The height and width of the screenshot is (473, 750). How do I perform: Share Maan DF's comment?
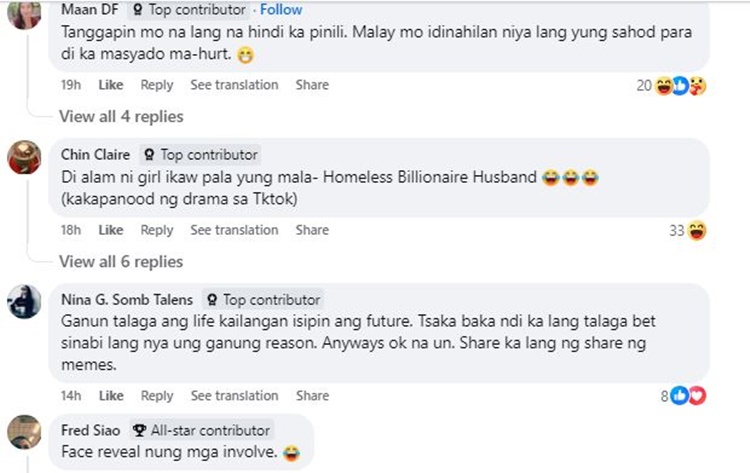pos(312,85)
